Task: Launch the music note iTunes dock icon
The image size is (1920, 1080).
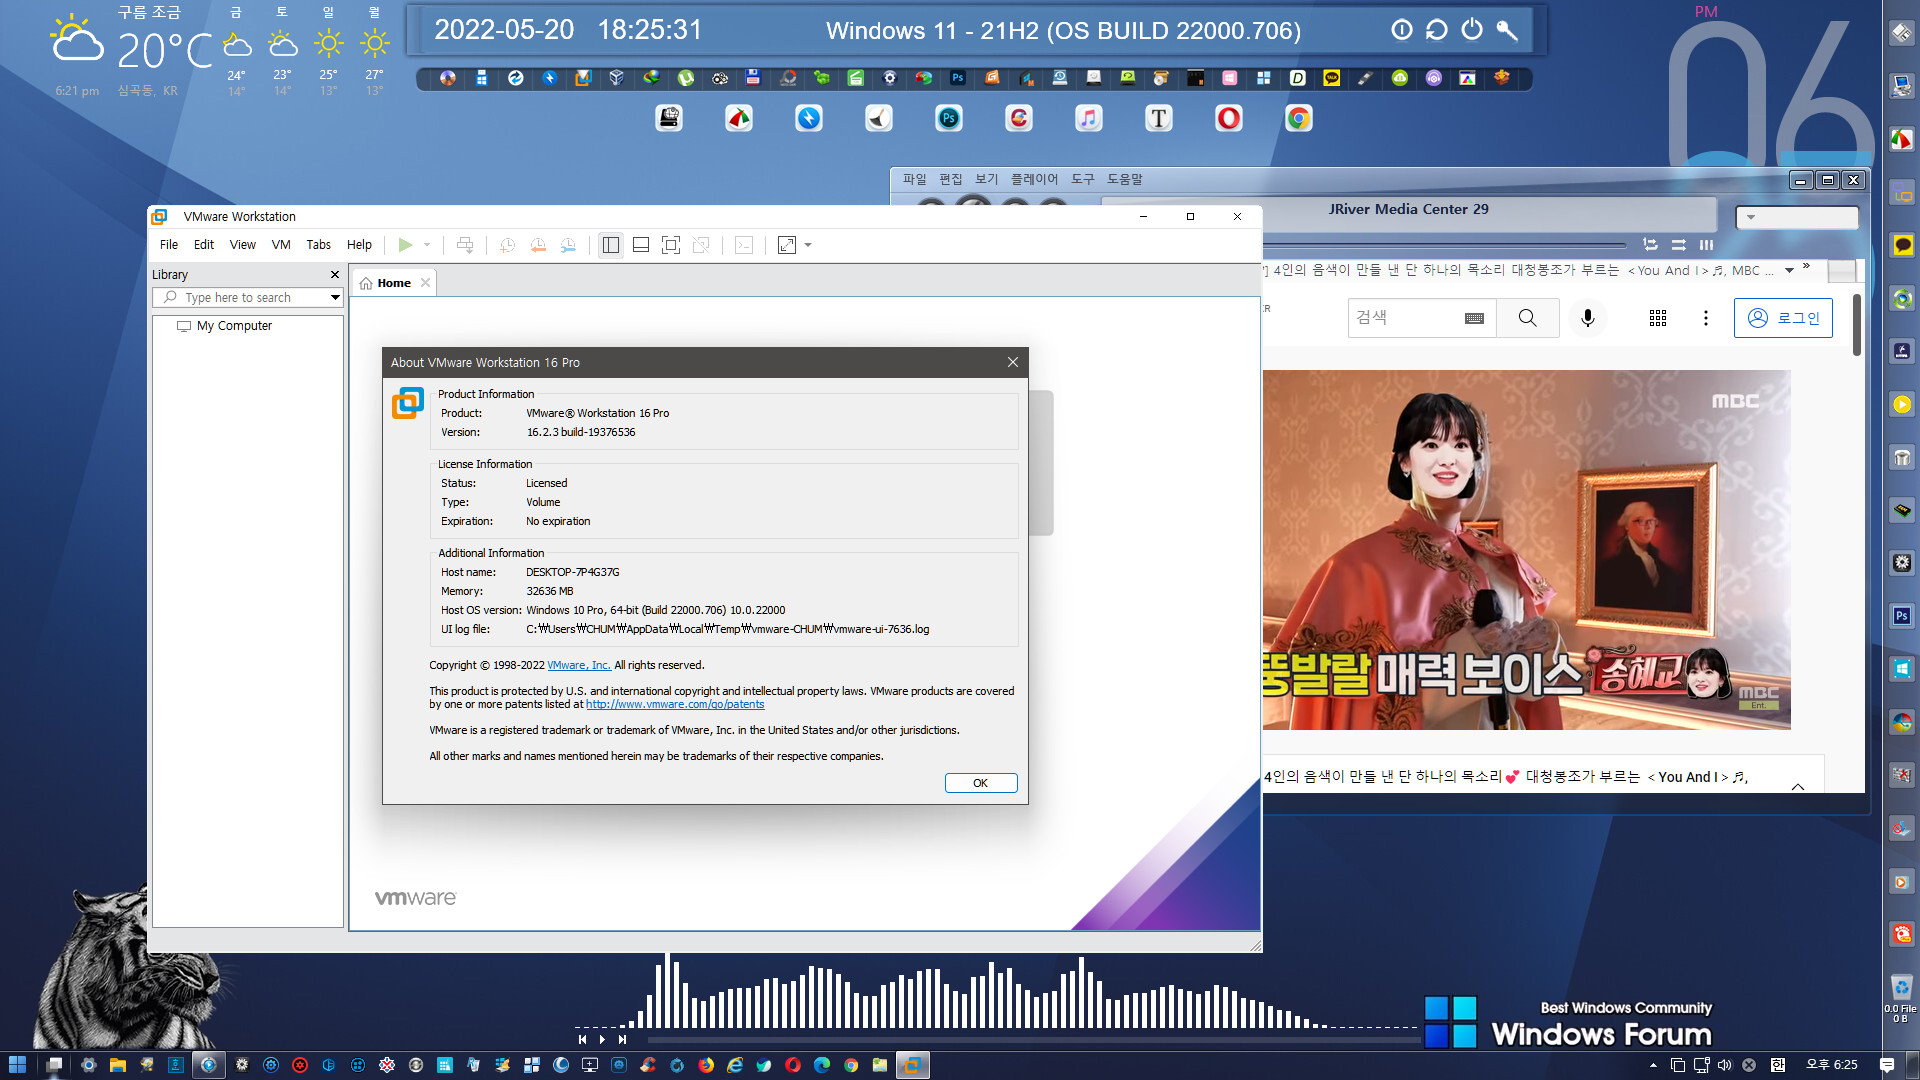Action: coord(1089,118)
